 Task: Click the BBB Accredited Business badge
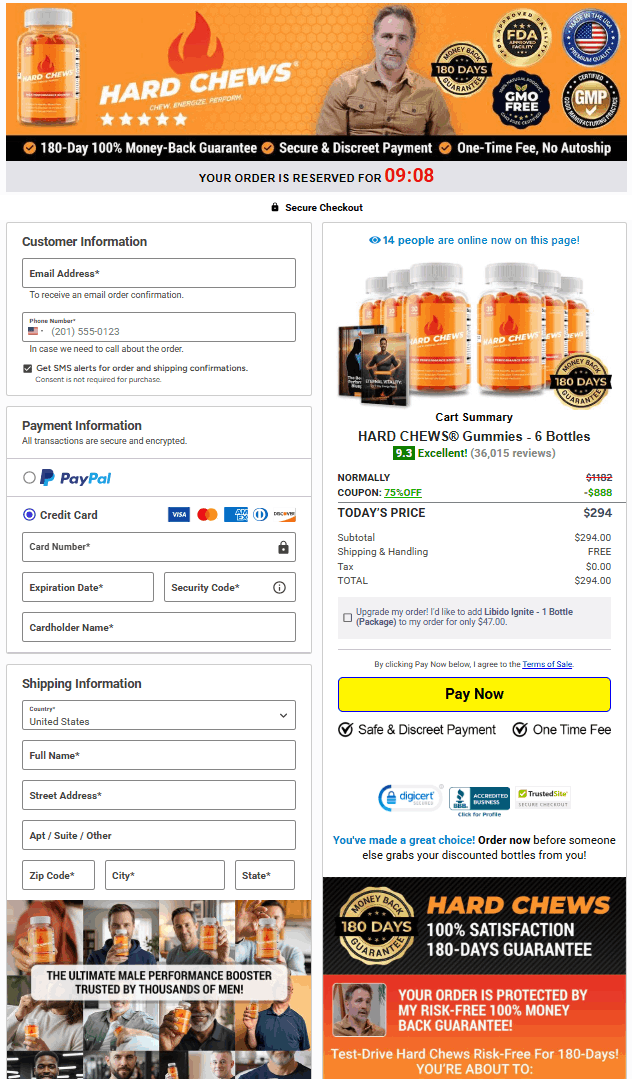pyautogui.click(x=479, y=800)
